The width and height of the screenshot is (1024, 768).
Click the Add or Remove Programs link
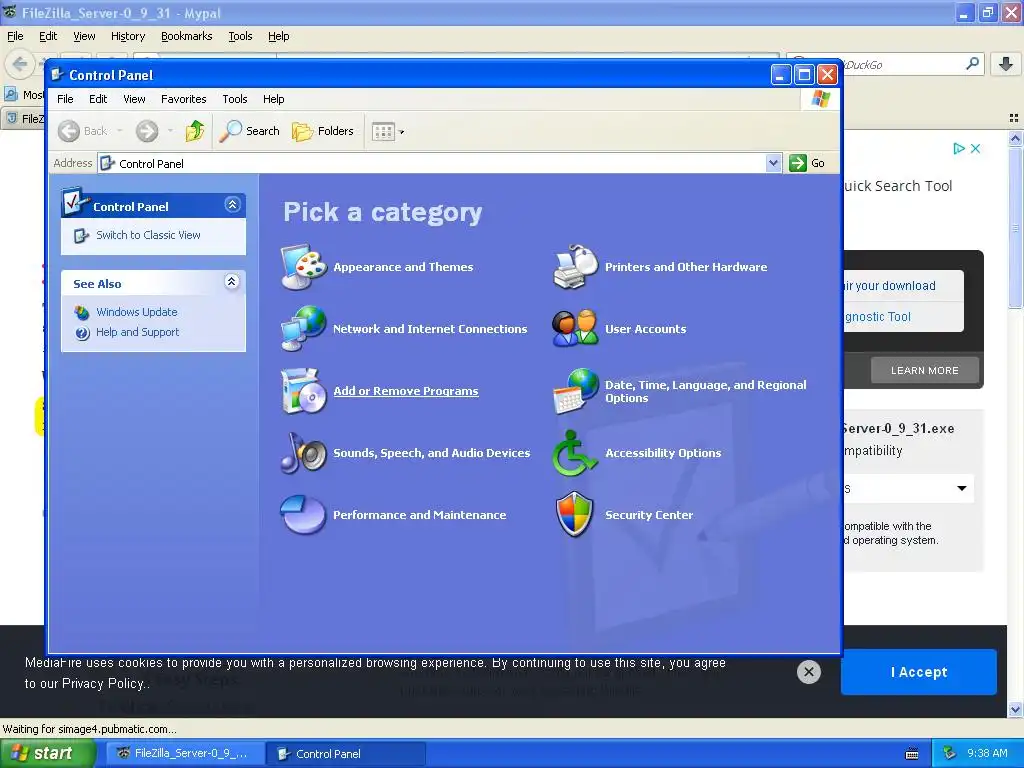tap(406, 391)
